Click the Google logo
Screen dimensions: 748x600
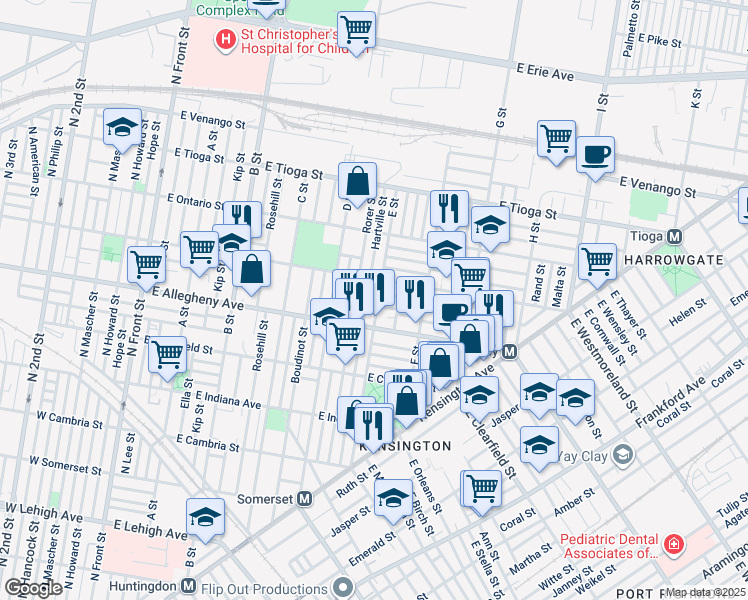pos(35,587)
